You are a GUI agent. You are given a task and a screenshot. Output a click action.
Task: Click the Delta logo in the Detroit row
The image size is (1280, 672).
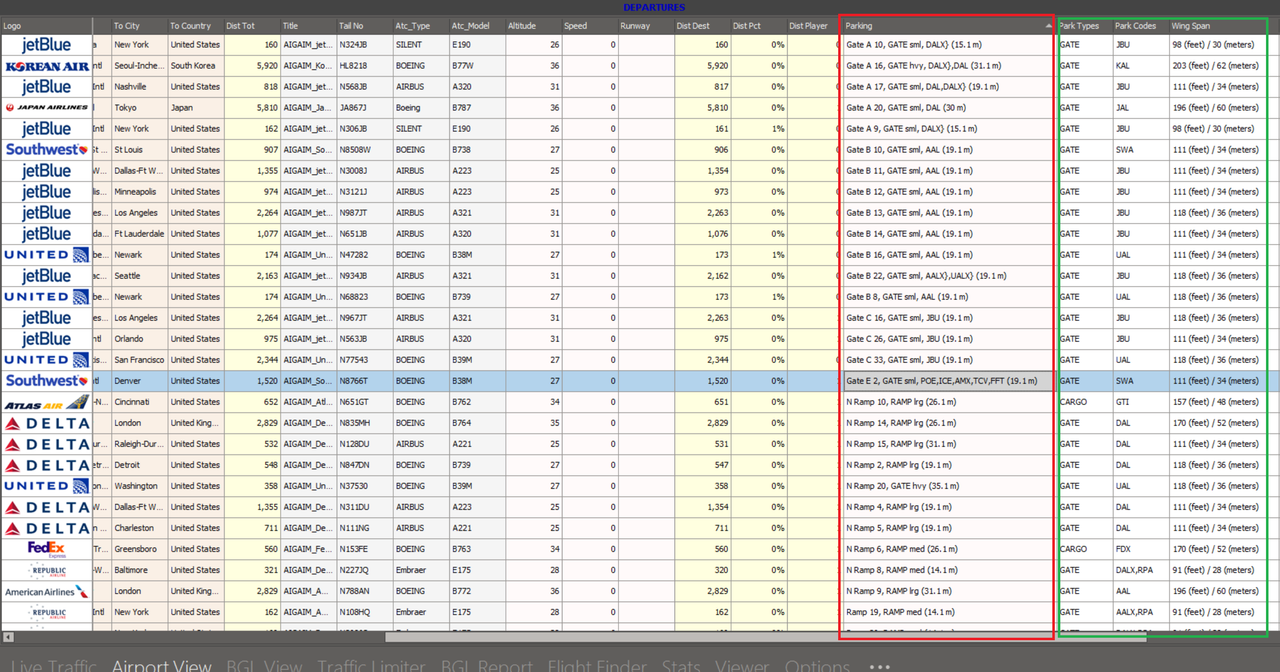pyautogui.click(x=46, y=465)
